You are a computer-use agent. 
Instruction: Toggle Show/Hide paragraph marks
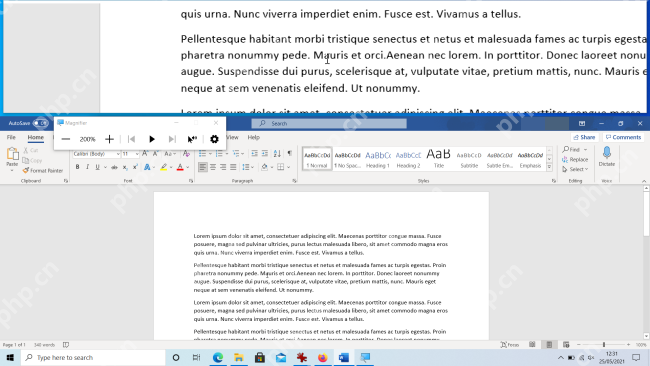(290, 153)
